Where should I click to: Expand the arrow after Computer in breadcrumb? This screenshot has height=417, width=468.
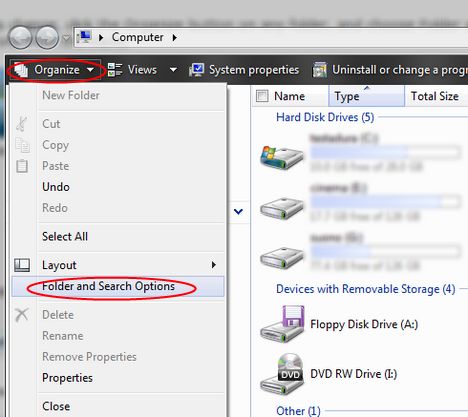174,37
